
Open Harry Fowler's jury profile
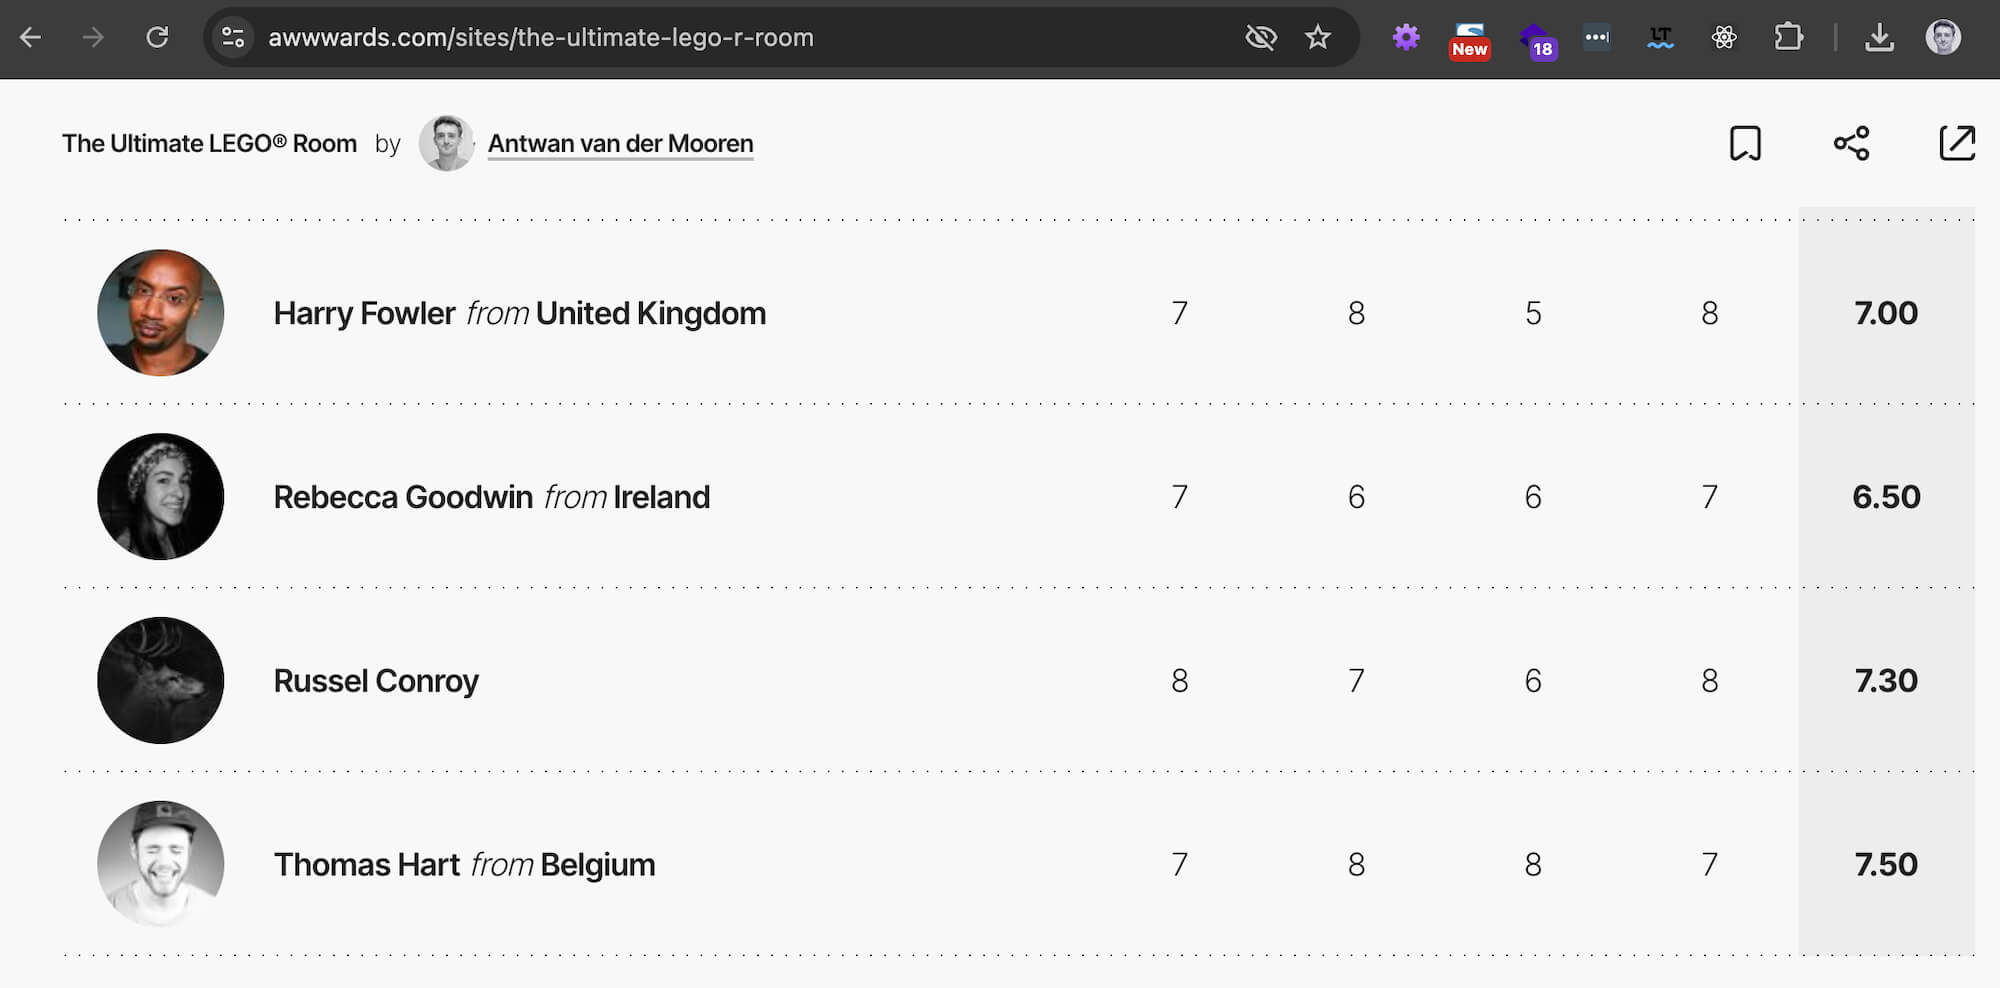[364, 314]
